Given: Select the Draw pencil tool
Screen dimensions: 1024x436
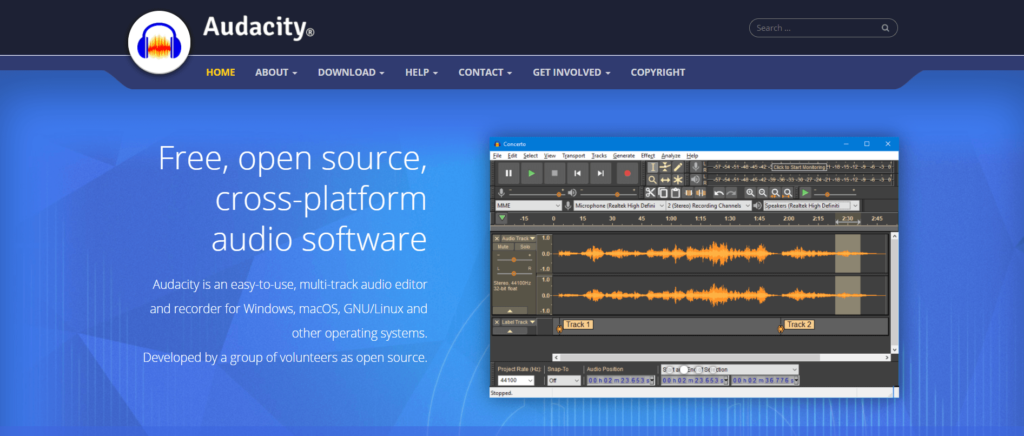Looking at the screenshot, I should point(678,167).
